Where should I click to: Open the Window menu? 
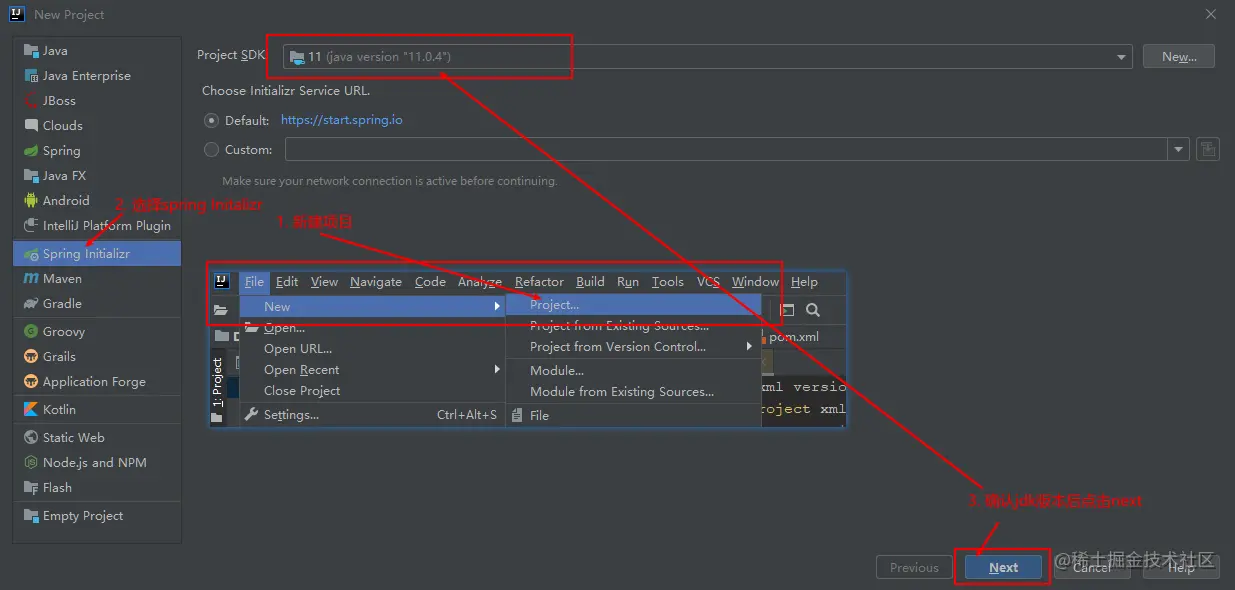tap(755, 282)
